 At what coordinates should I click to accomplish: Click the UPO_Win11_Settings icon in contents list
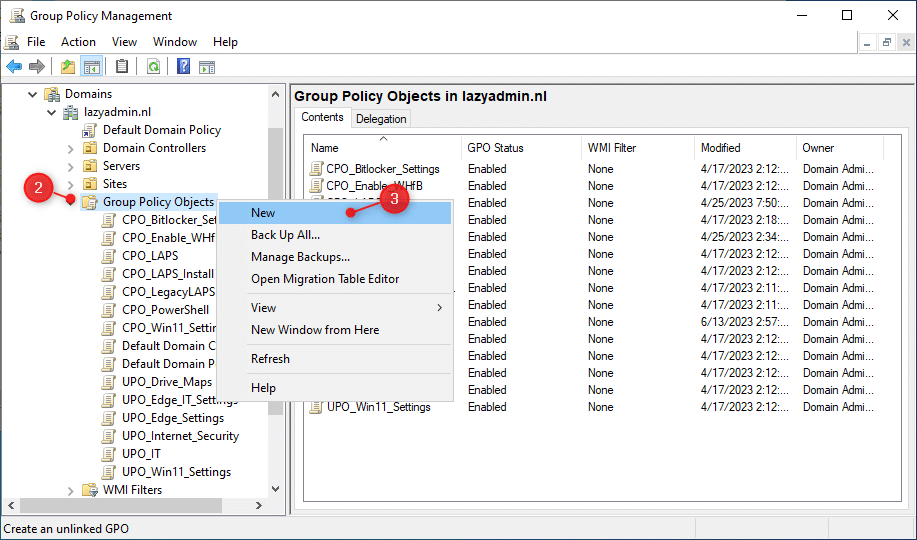316,407
